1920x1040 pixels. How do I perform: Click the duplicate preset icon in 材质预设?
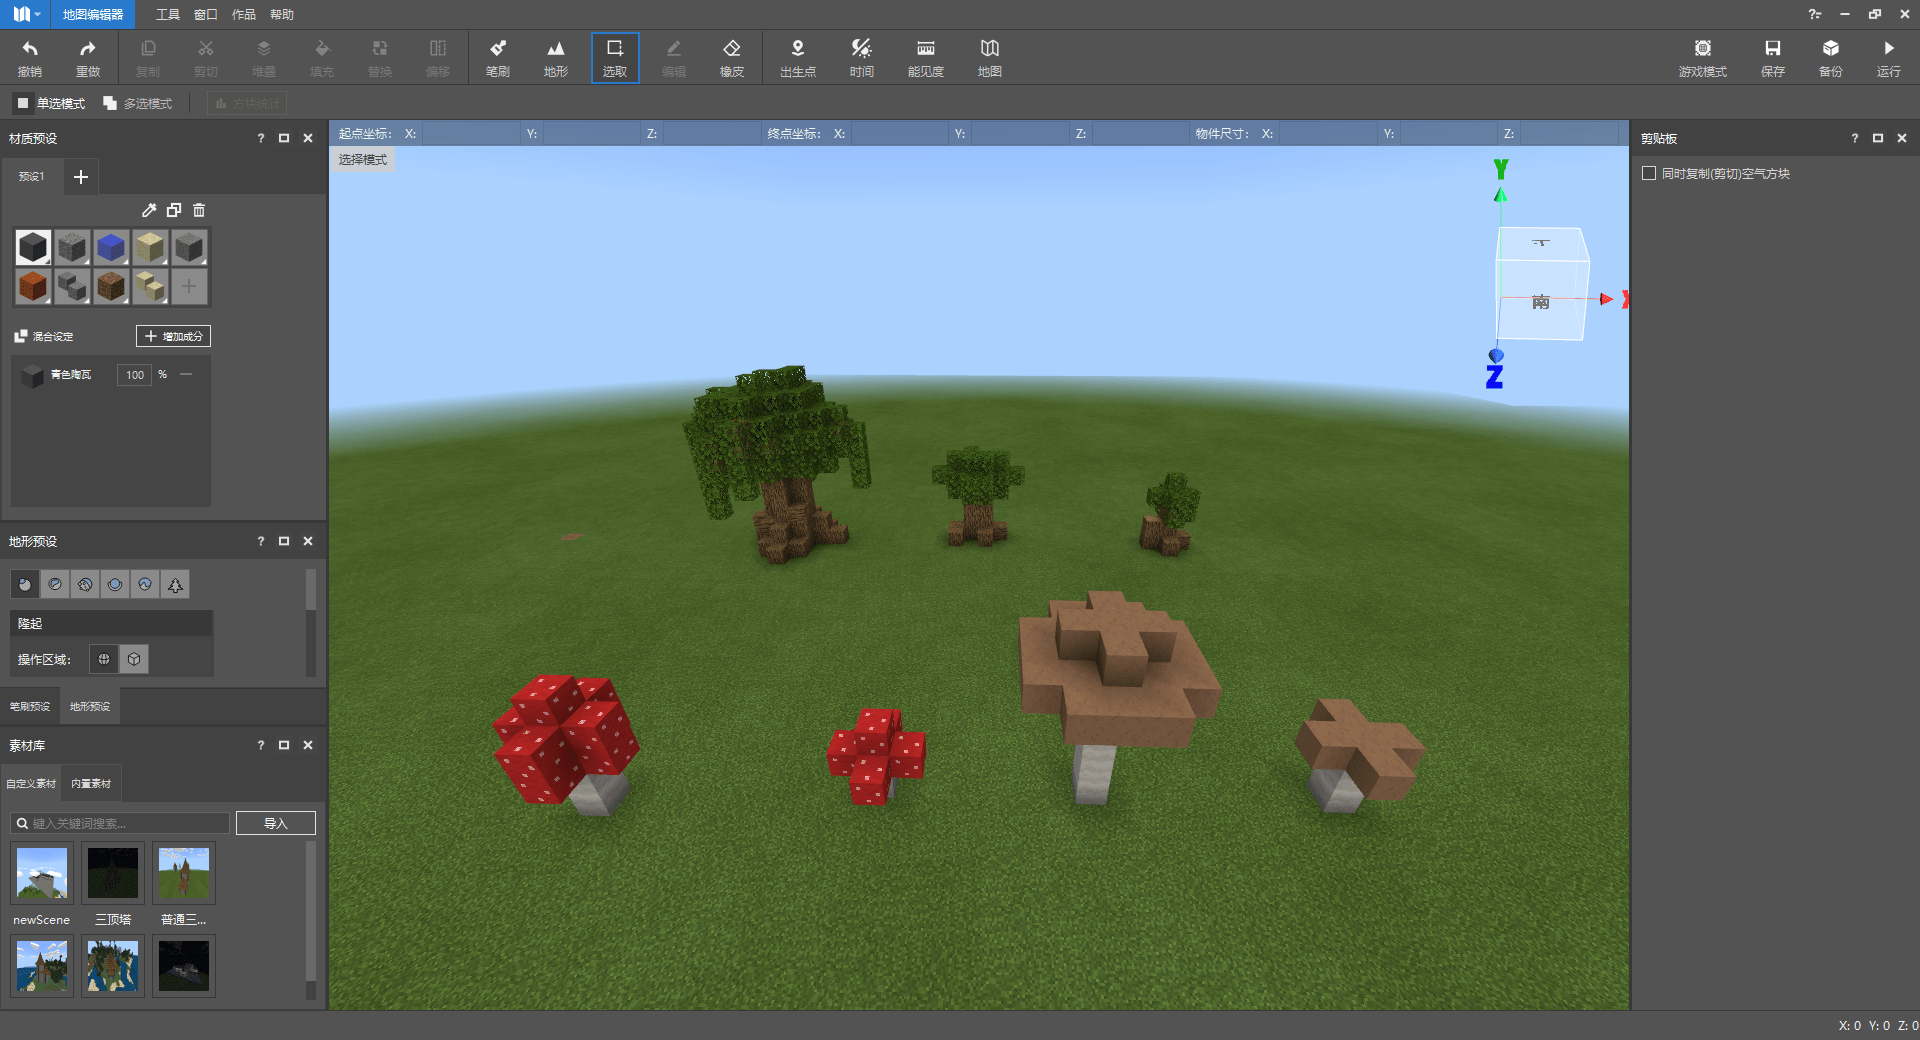[174, 210]
